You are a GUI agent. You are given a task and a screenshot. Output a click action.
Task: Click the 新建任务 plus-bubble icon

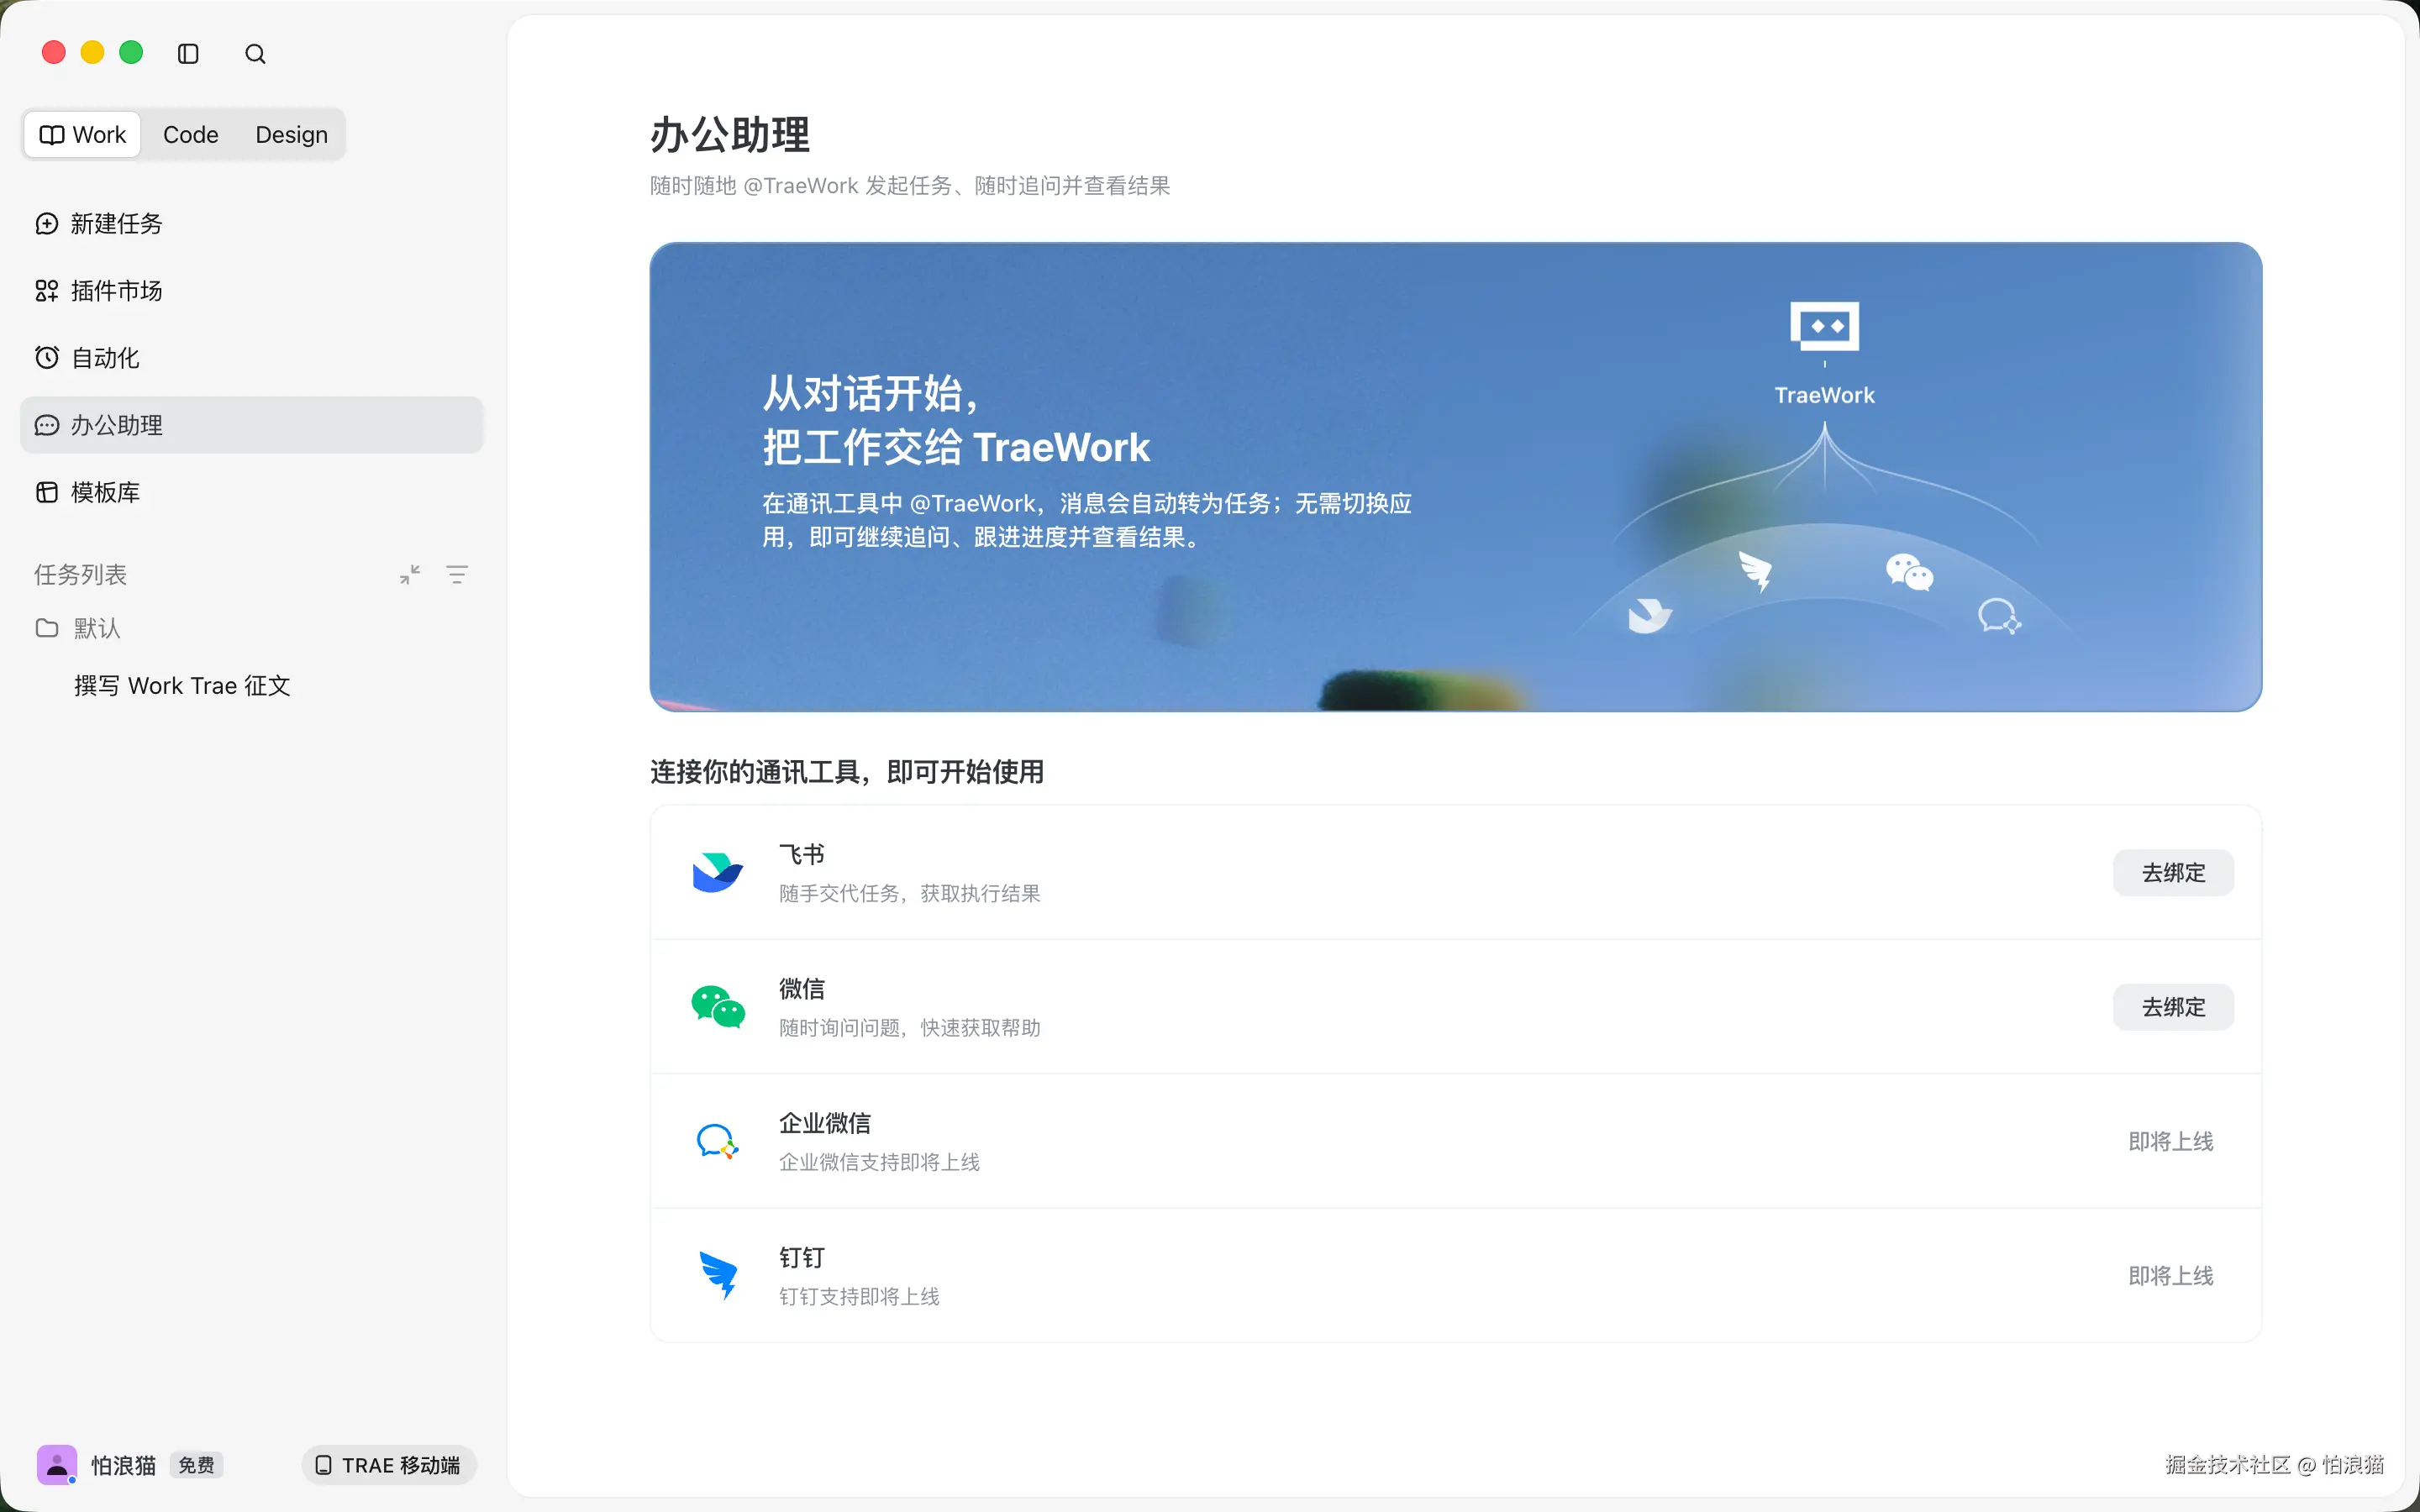click(x=47, y=224)
